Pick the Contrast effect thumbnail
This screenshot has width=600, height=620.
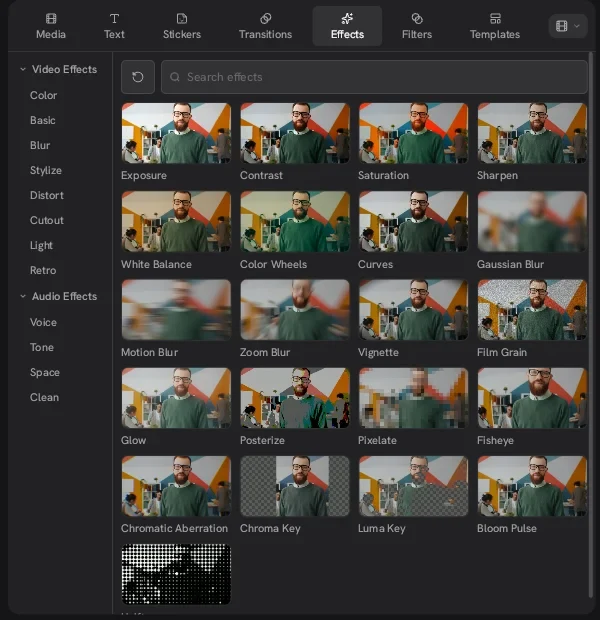coord(295,133)
